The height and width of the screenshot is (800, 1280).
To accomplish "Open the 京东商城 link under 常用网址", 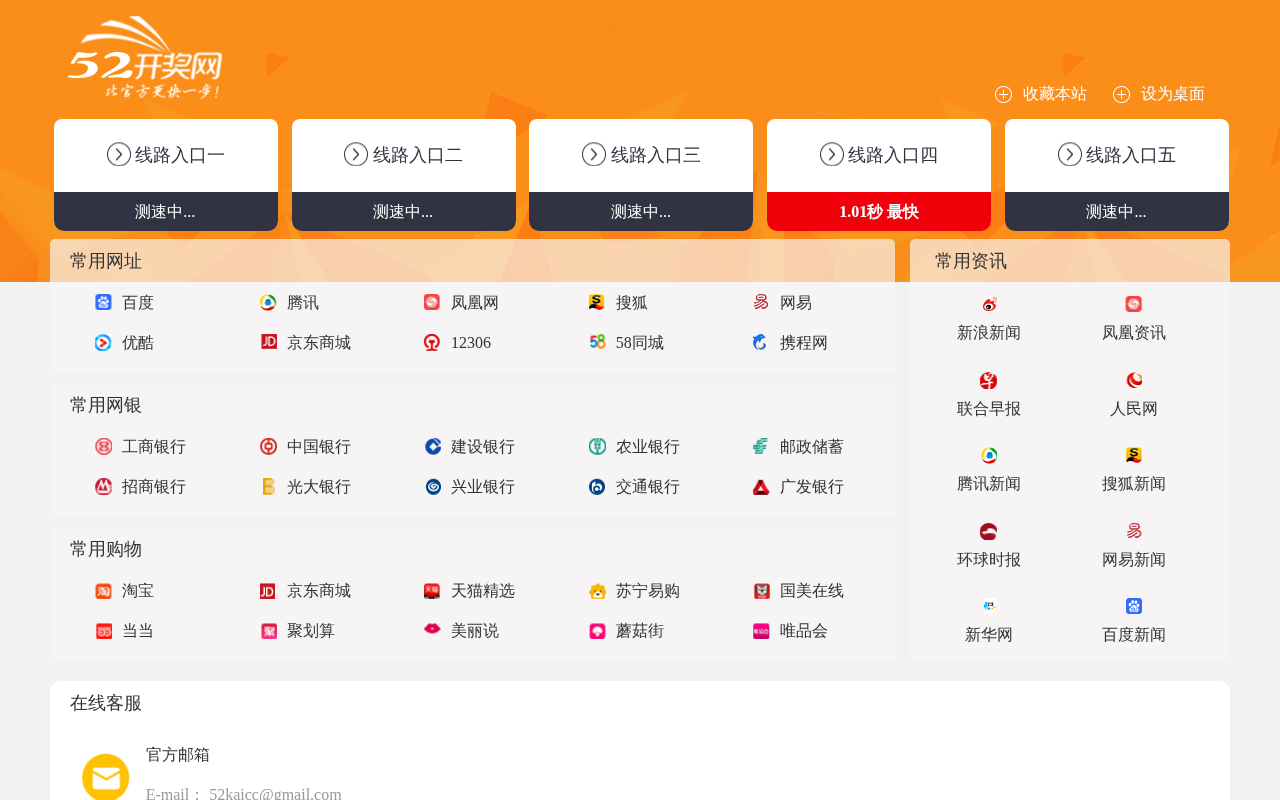I will point(319,343).
